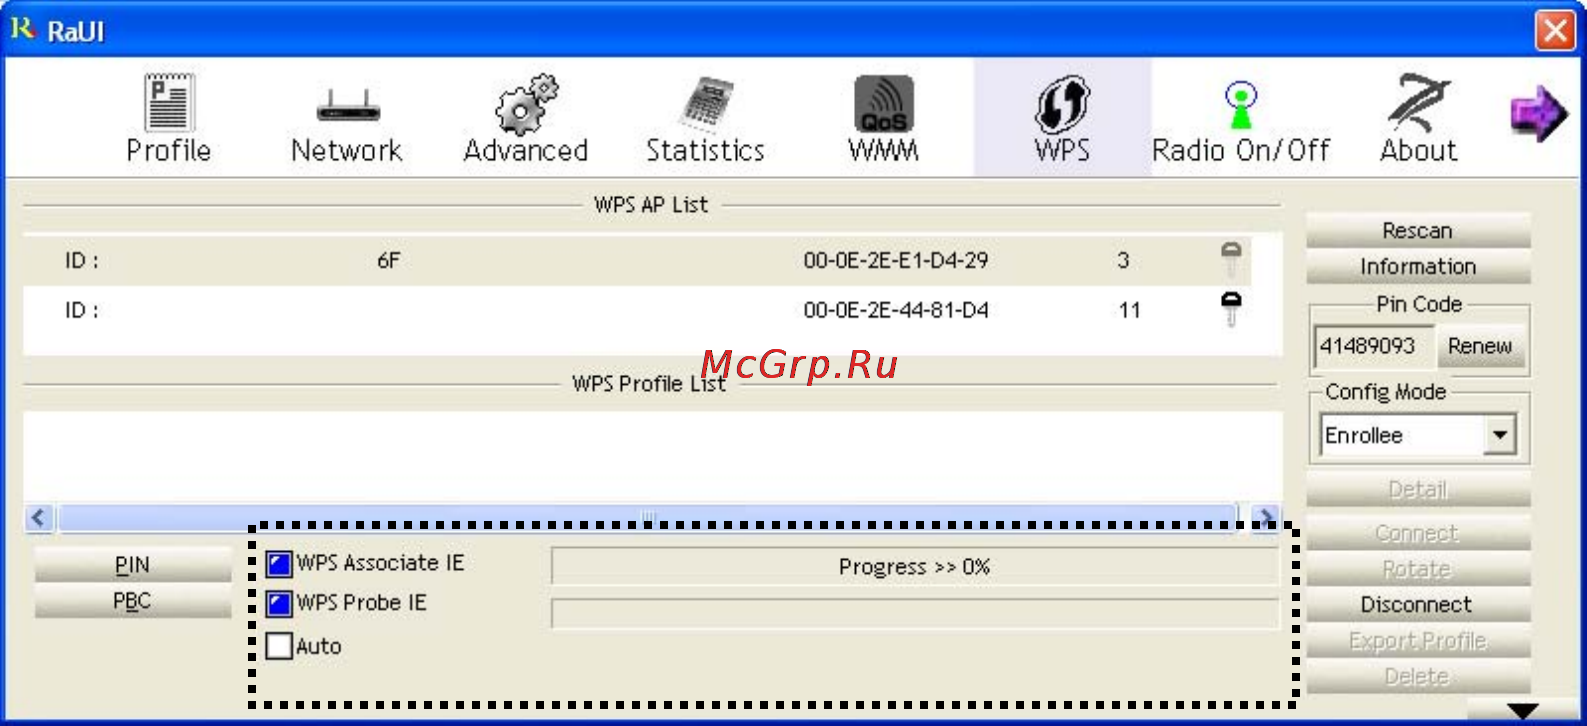Click the Pin Code field 41489093
The image size is (1587, 726).
[1373, 346]
